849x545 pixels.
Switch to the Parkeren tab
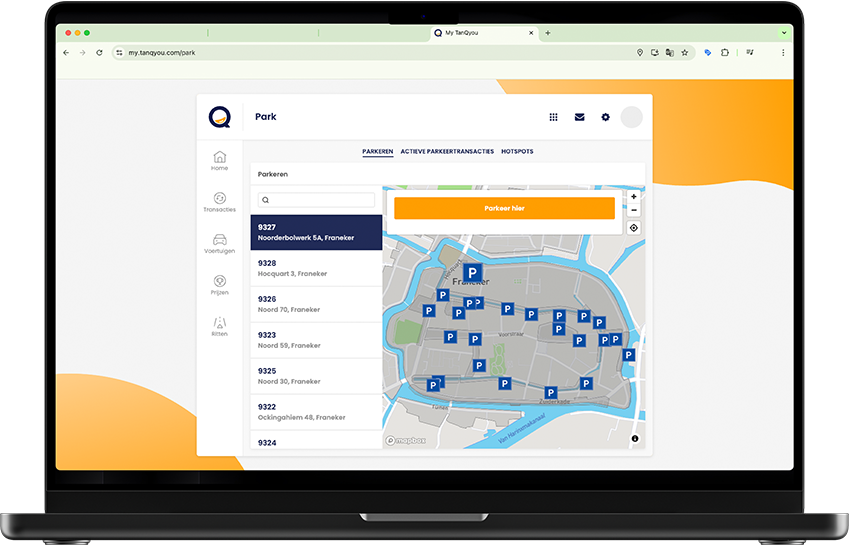pos(378,152)
